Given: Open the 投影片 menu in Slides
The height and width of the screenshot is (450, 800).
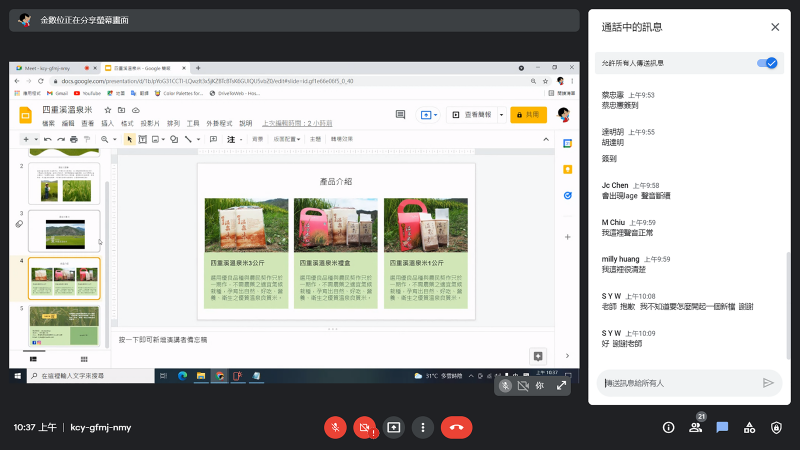Looking at the screenshot, I should (x=150, y=123).
